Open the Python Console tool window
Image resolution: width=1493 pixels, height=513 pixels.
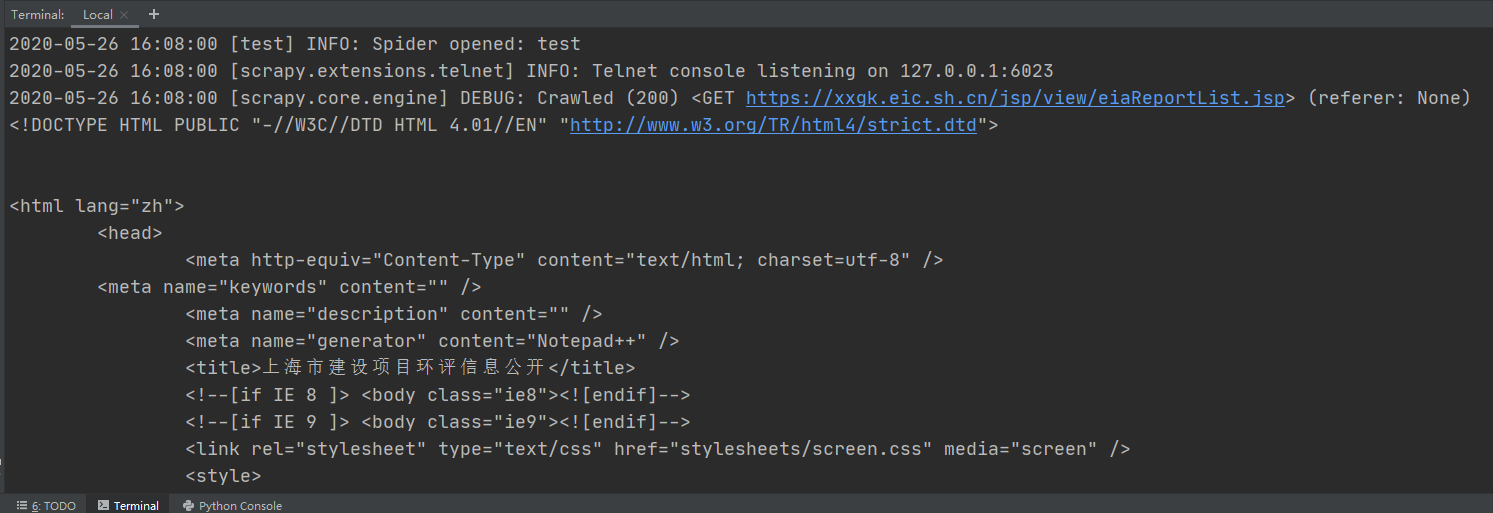pos(232,505)
